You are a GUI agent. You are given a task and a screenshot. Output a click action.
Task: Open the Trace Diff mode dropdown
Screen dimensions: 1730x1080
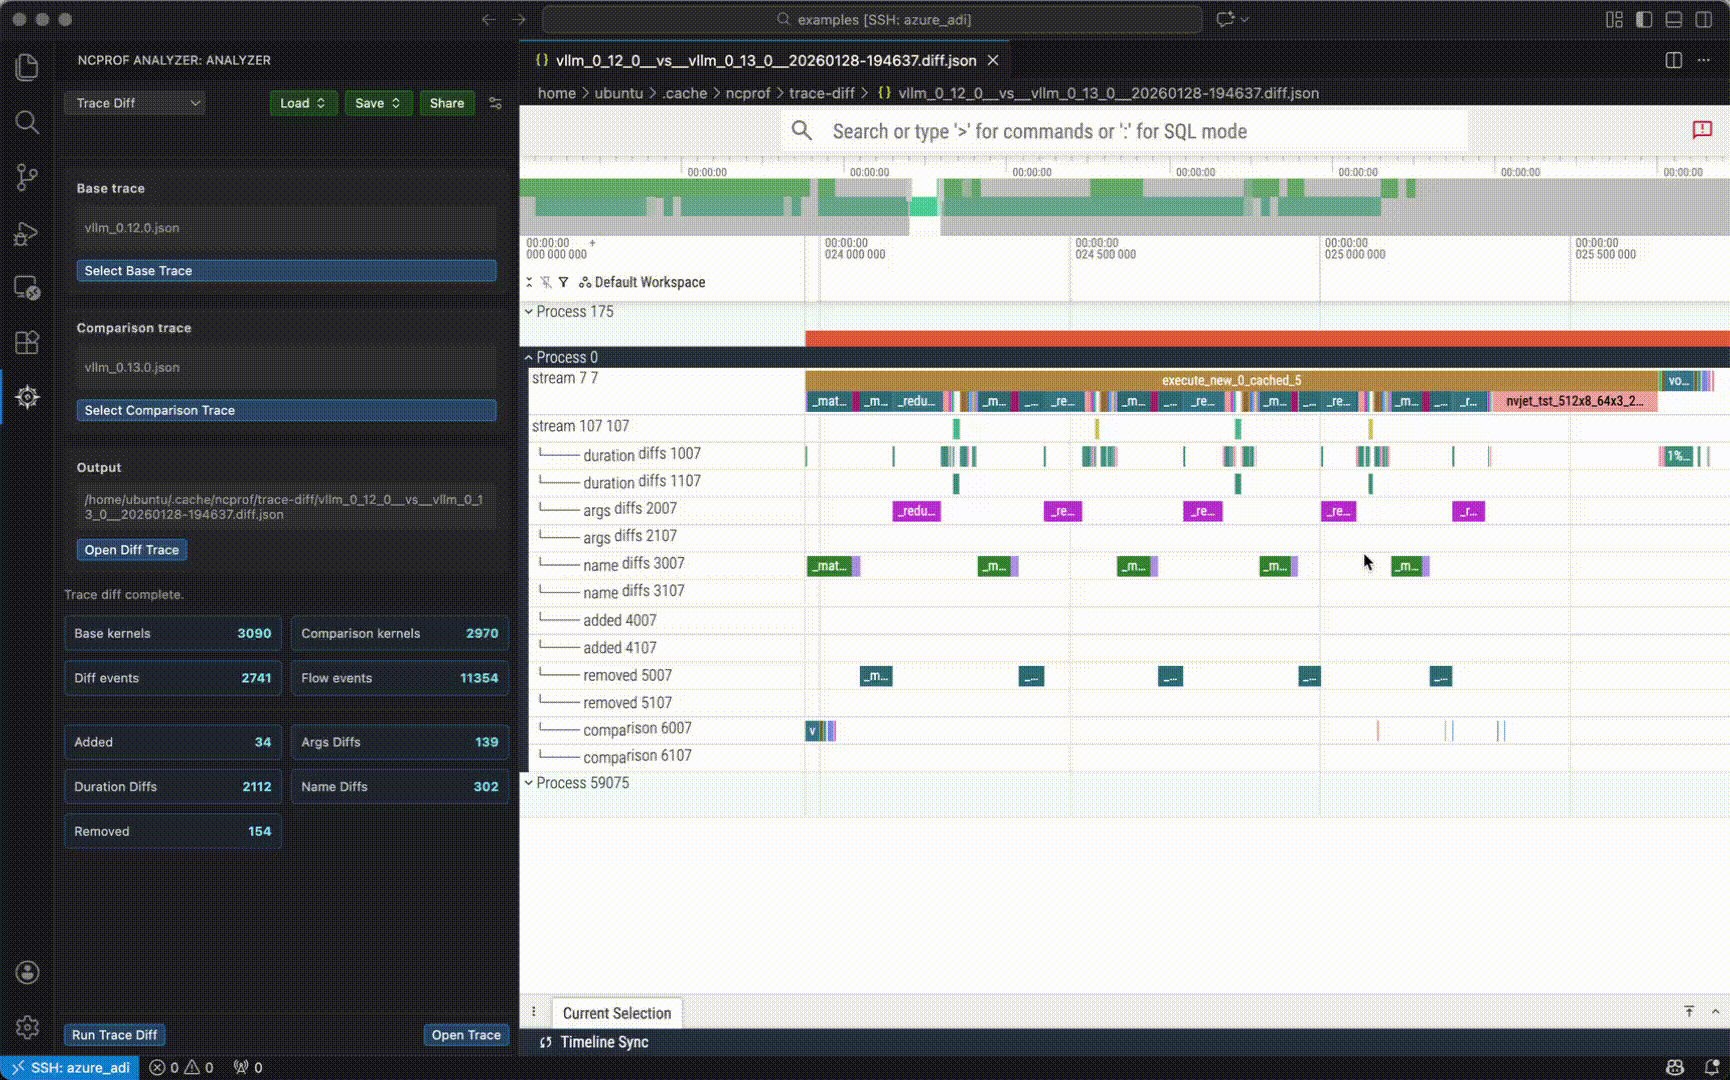click(135, 103)
